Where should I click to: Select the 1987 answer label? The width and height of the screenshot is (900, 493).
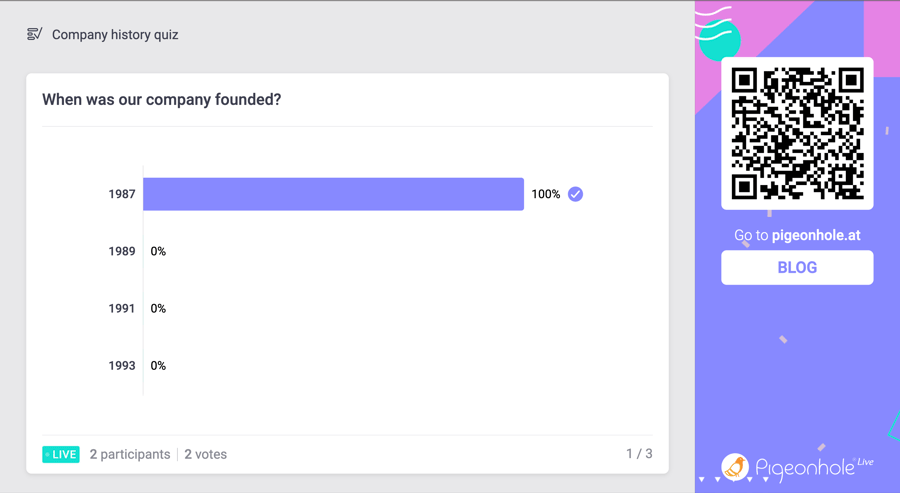tap(122, 194)
